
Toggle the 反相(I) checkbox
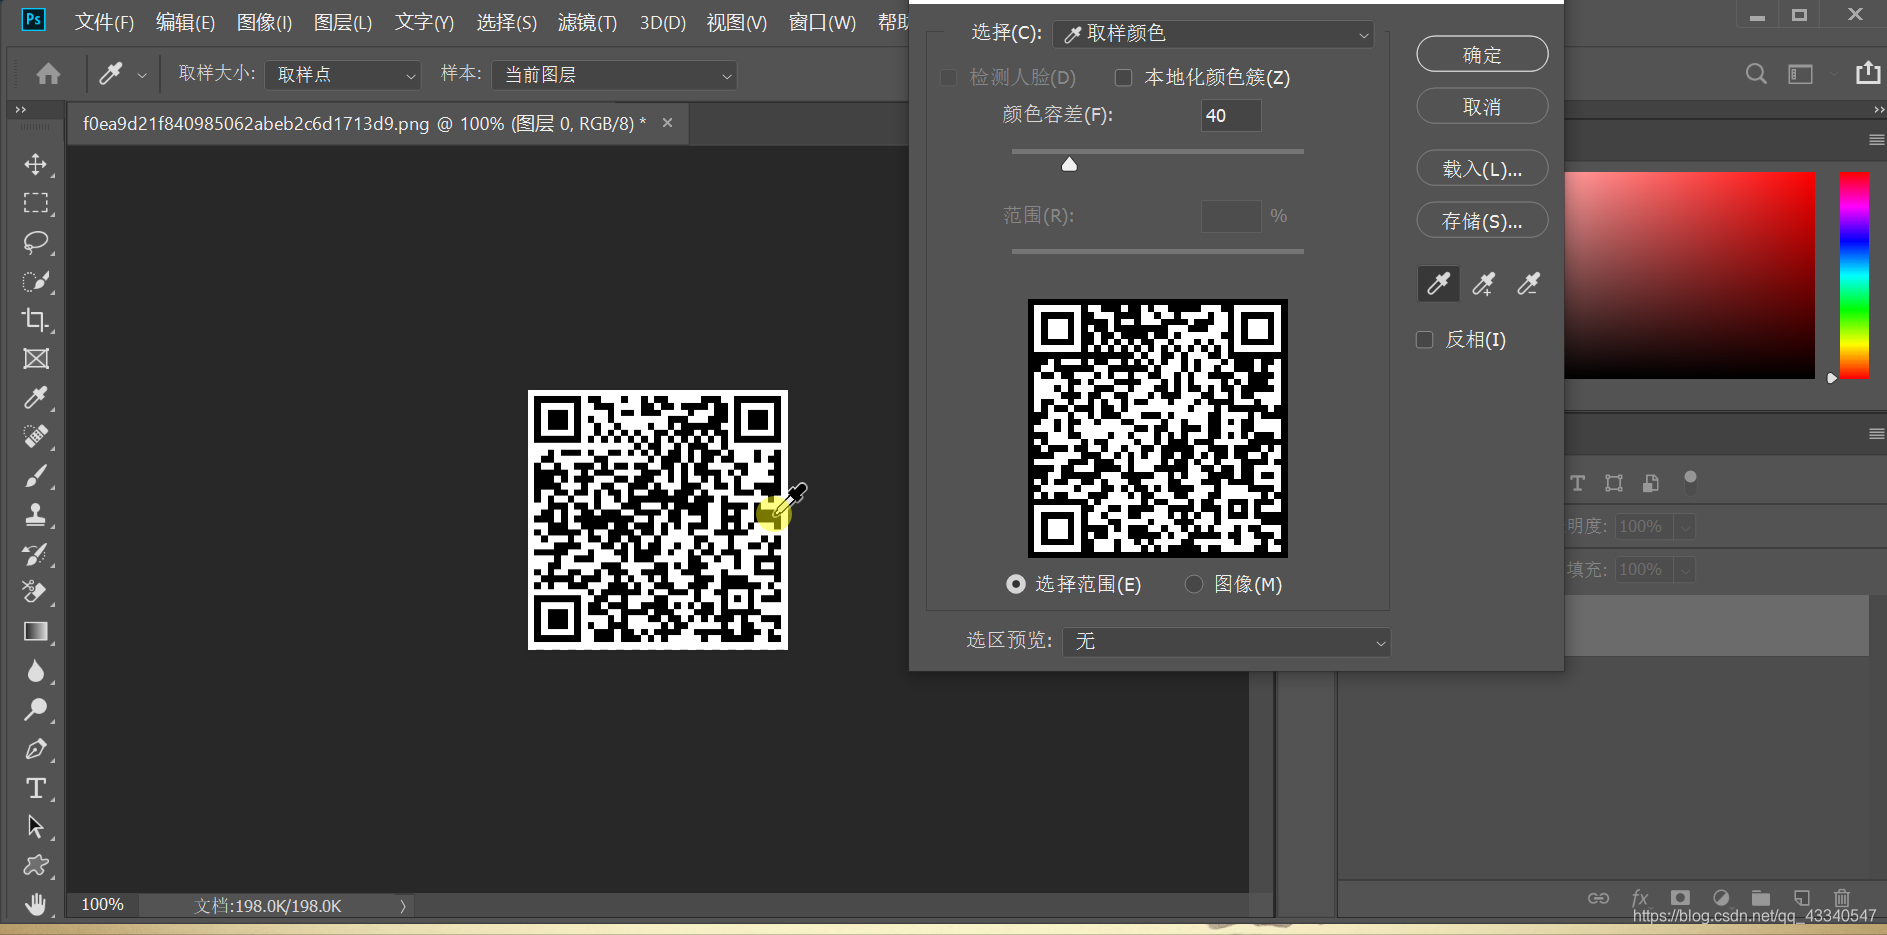coord(1425,340)
